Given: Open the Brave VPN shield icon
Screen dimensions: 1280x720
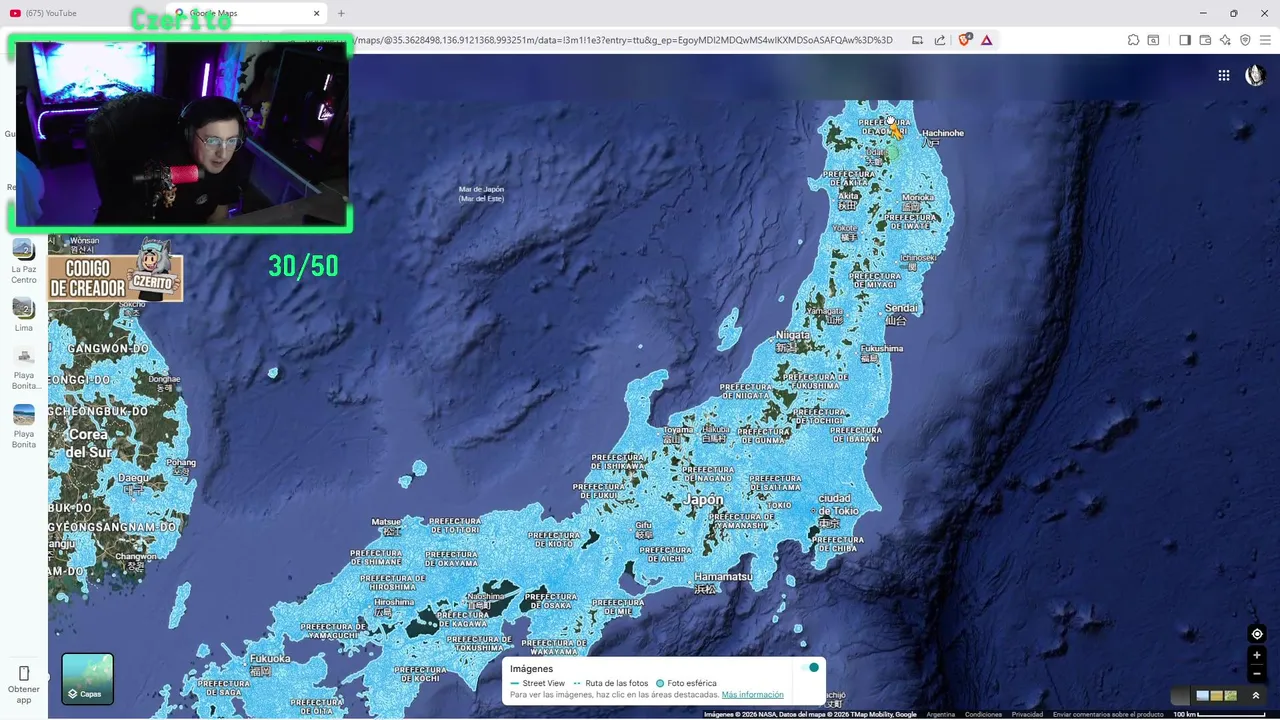Looking at the screenshot, I should click(1245, 40).
